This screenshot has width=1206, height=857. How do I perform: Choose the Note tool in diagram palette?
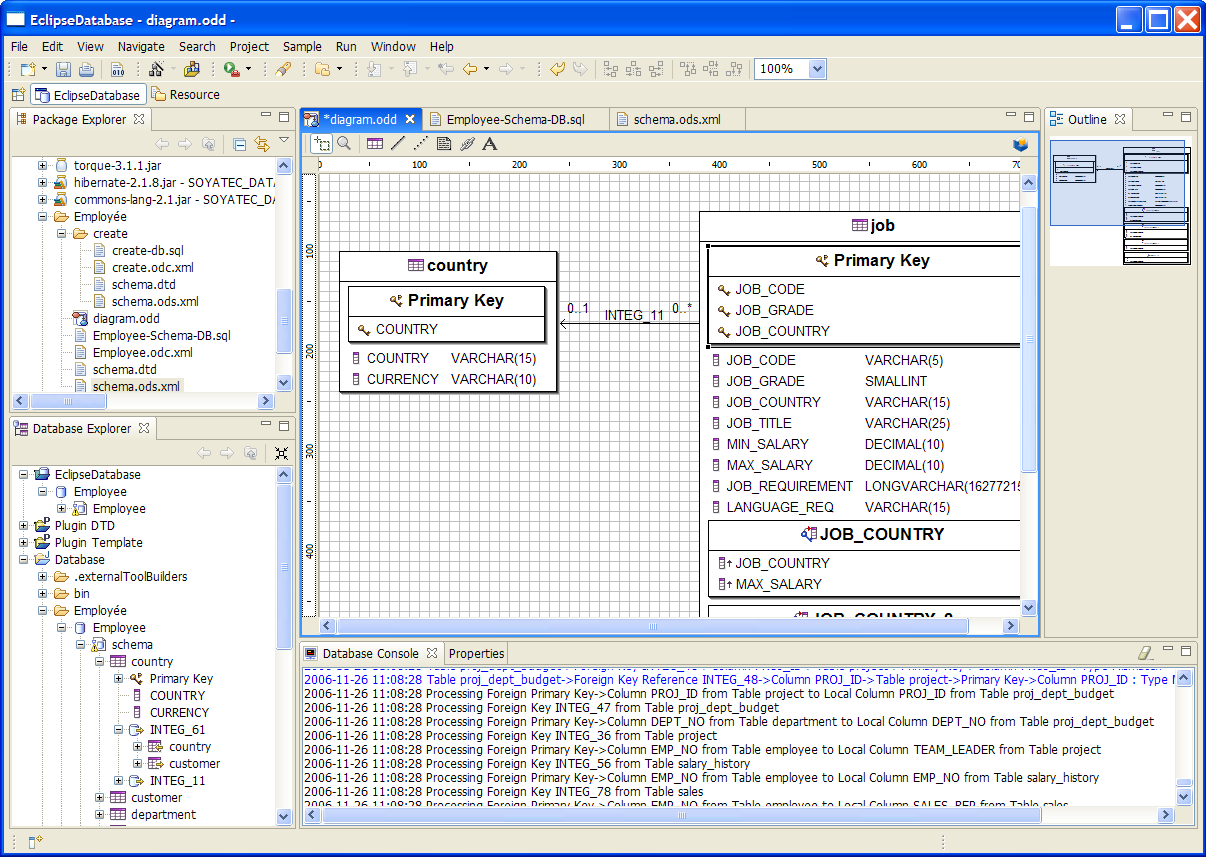pyautogui.click(x=444, y=143)
